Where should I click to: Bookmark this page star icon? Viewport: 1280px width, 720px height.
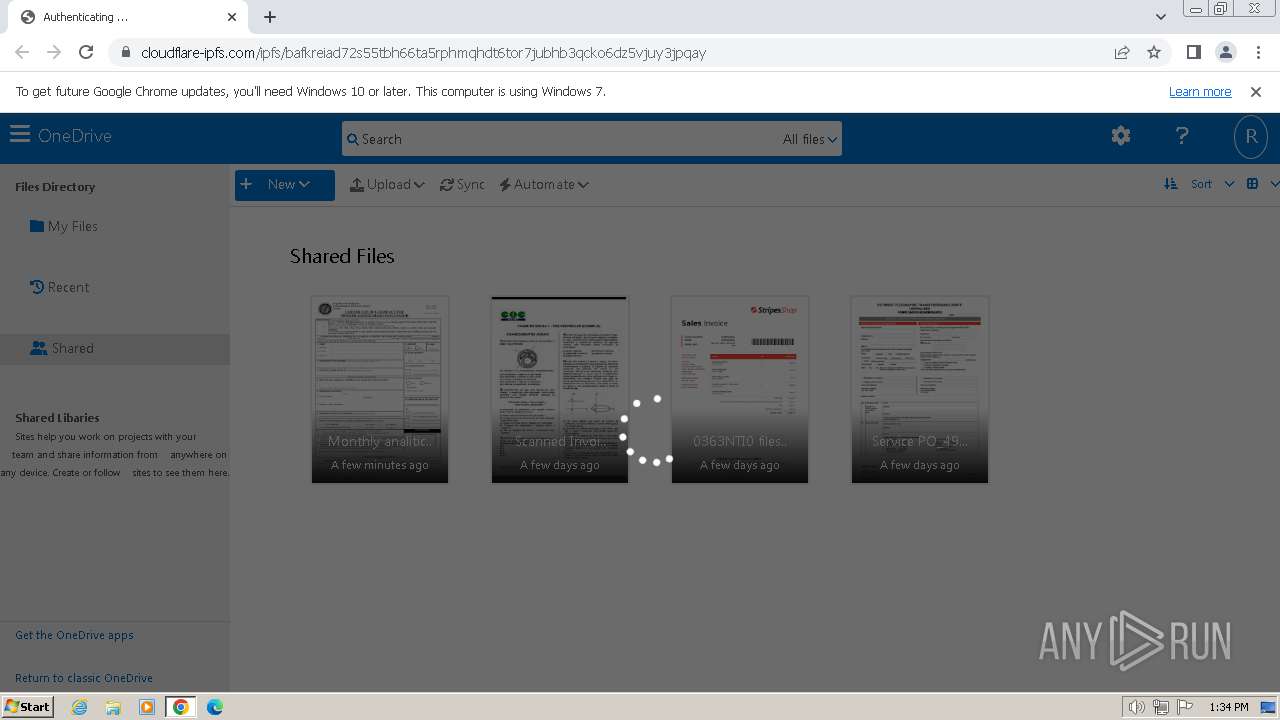[x=1154, y=52]
